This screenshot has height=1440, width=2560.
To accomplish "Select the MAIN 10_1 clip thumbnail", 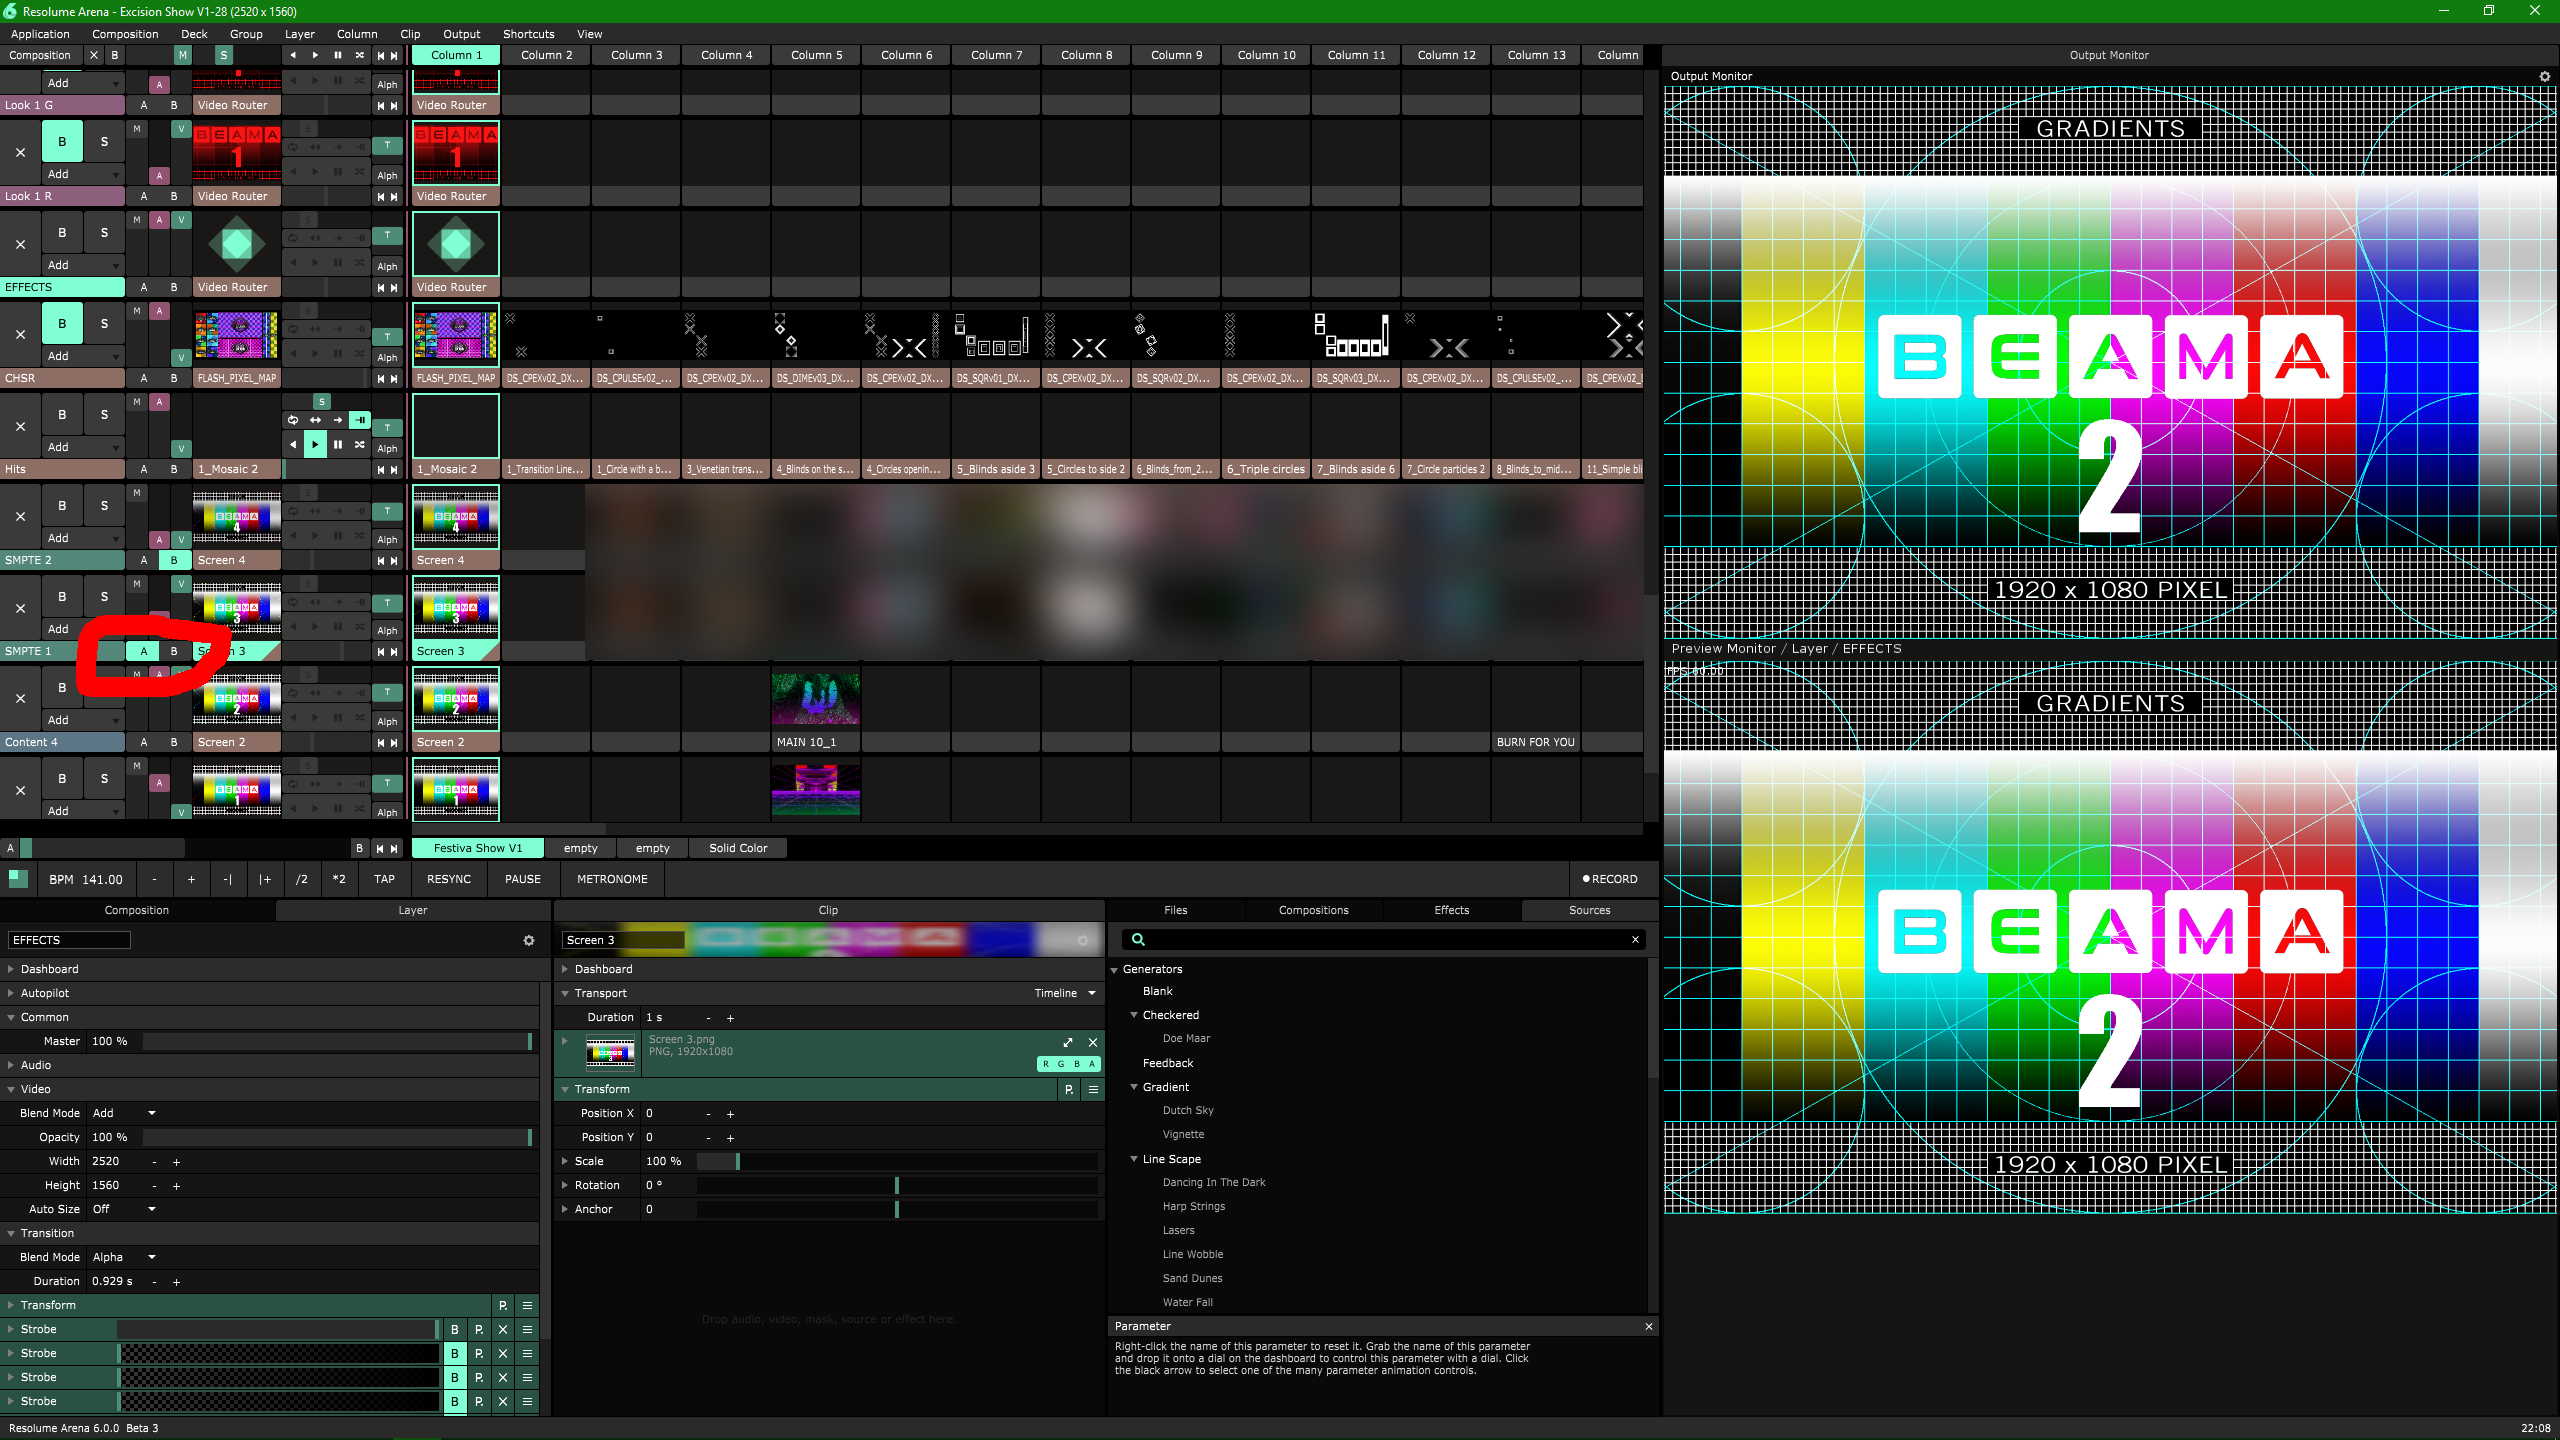I will point(815,698).
